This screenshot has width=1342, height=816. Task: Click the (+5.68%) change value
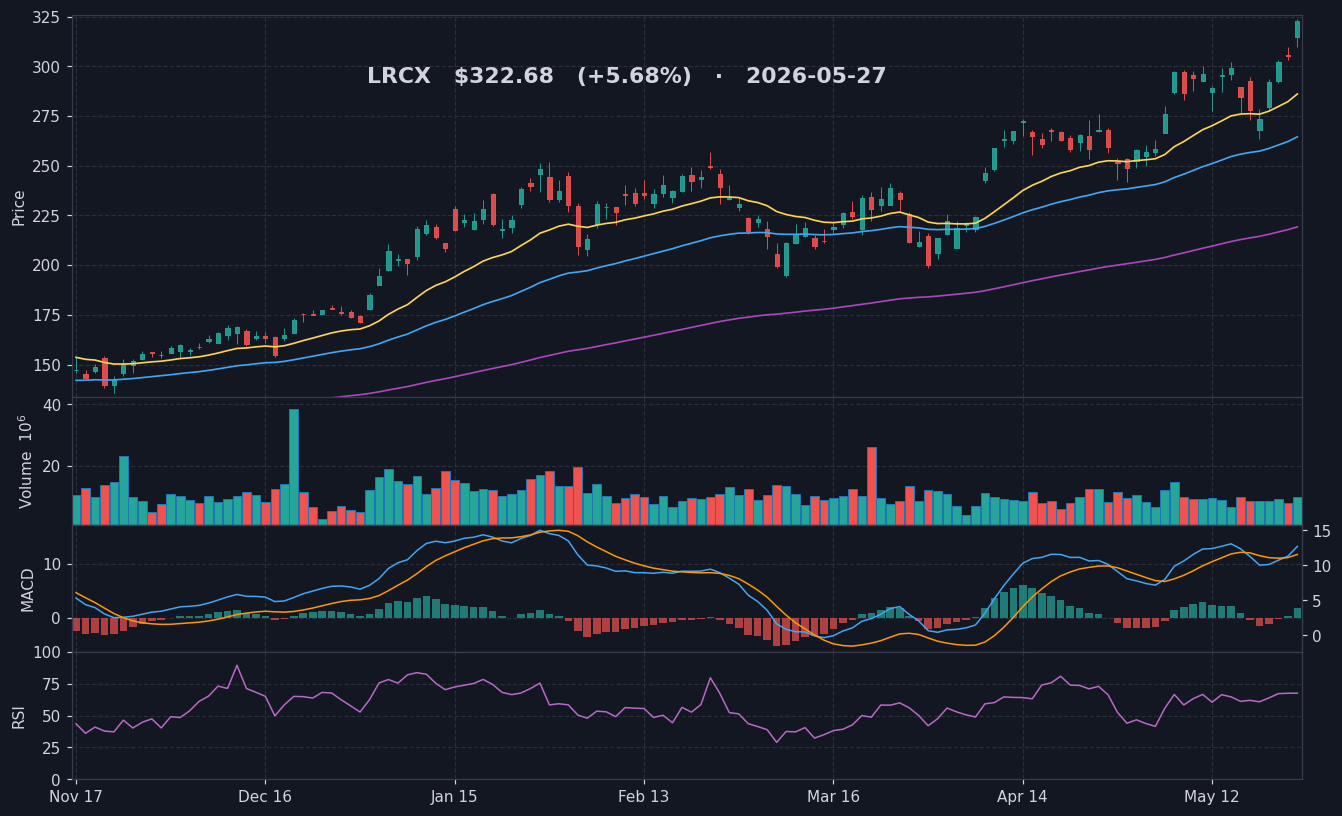634,77
